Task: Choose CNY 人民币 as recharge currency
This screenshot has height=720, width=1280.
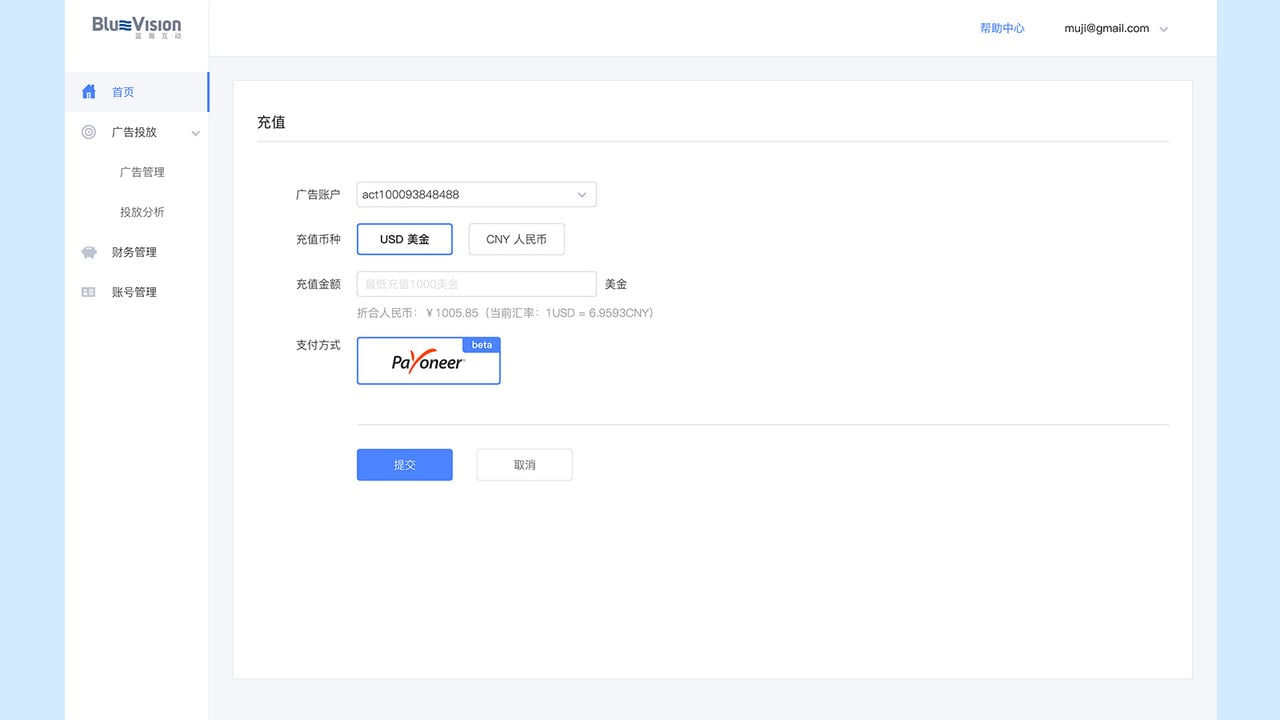Action: (x=516, y=239)
